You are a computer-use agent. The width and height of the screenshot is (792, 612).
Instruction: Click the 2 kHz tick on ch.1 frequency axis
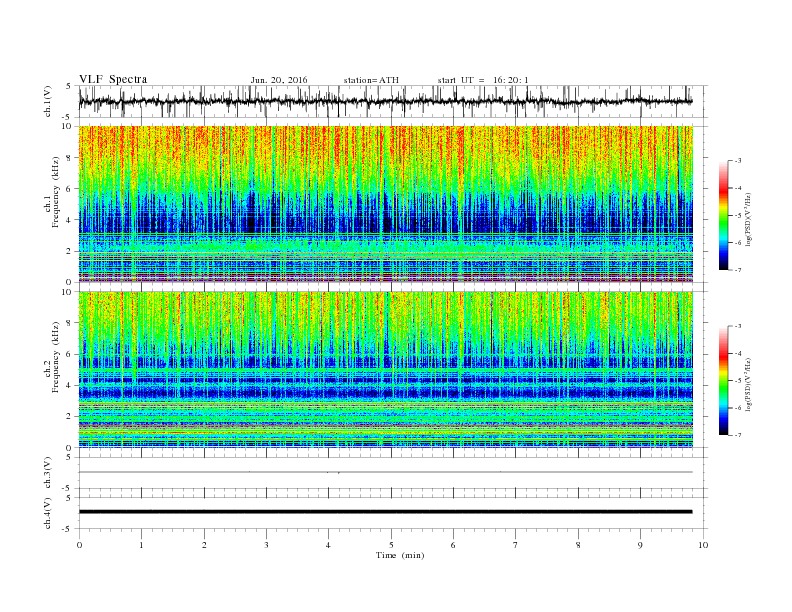tap(70, 251)
